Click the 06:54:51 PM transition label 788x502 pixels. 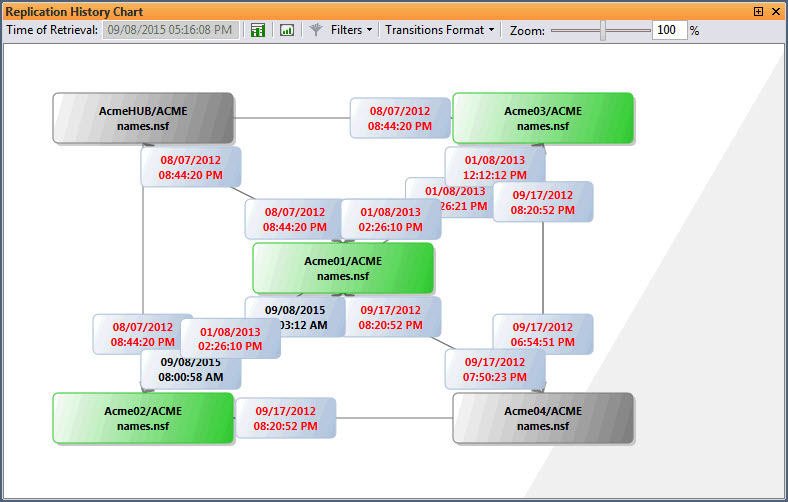click(x=543, y=334)
